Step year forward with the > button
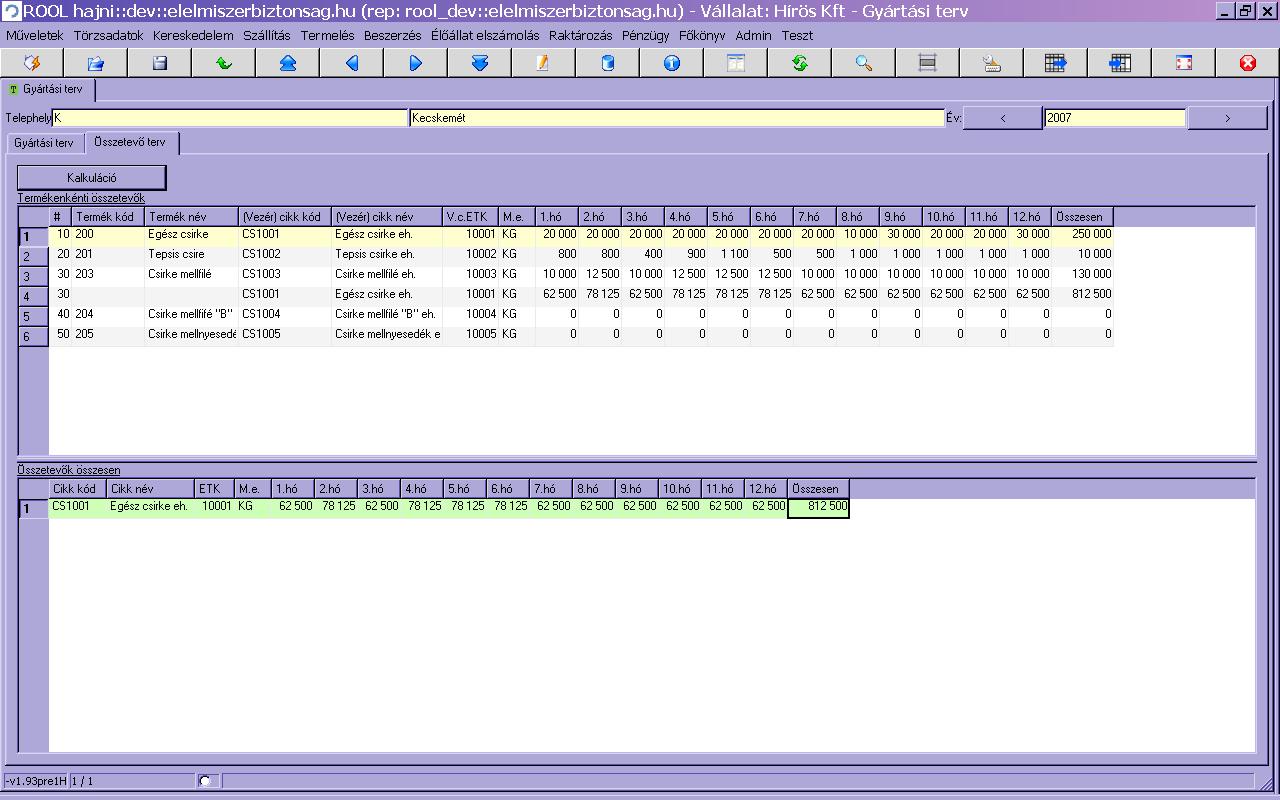Viewport: 1280px width, 800px height. point(1227,118)
